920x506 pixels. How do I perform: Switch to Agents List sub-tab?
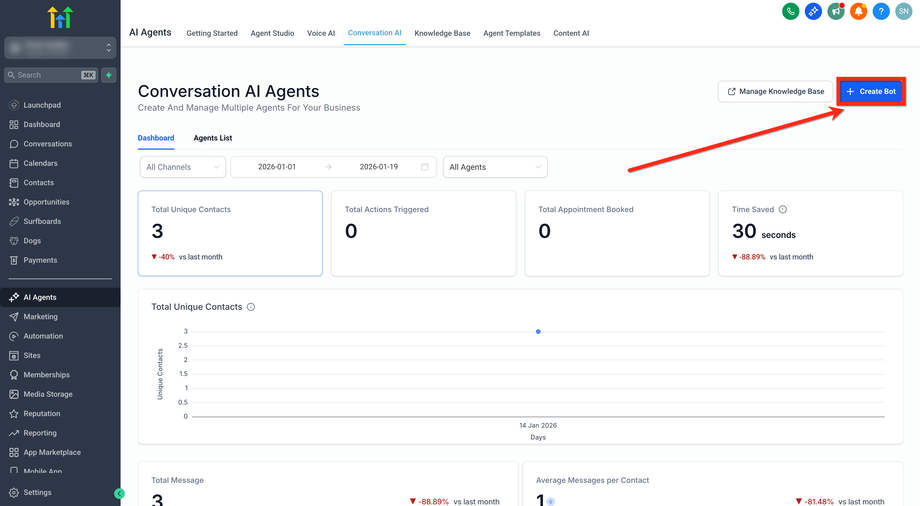213,138
